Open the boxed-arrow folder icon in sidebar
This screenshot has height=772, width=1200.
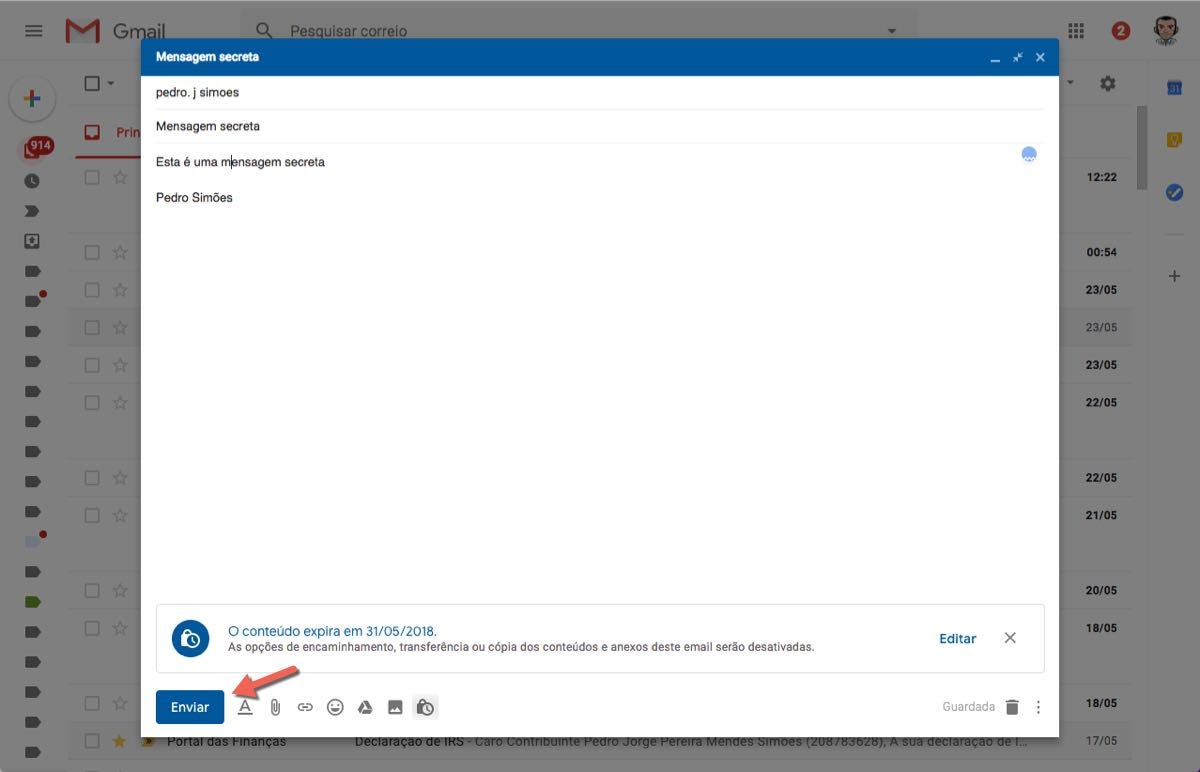32,241
